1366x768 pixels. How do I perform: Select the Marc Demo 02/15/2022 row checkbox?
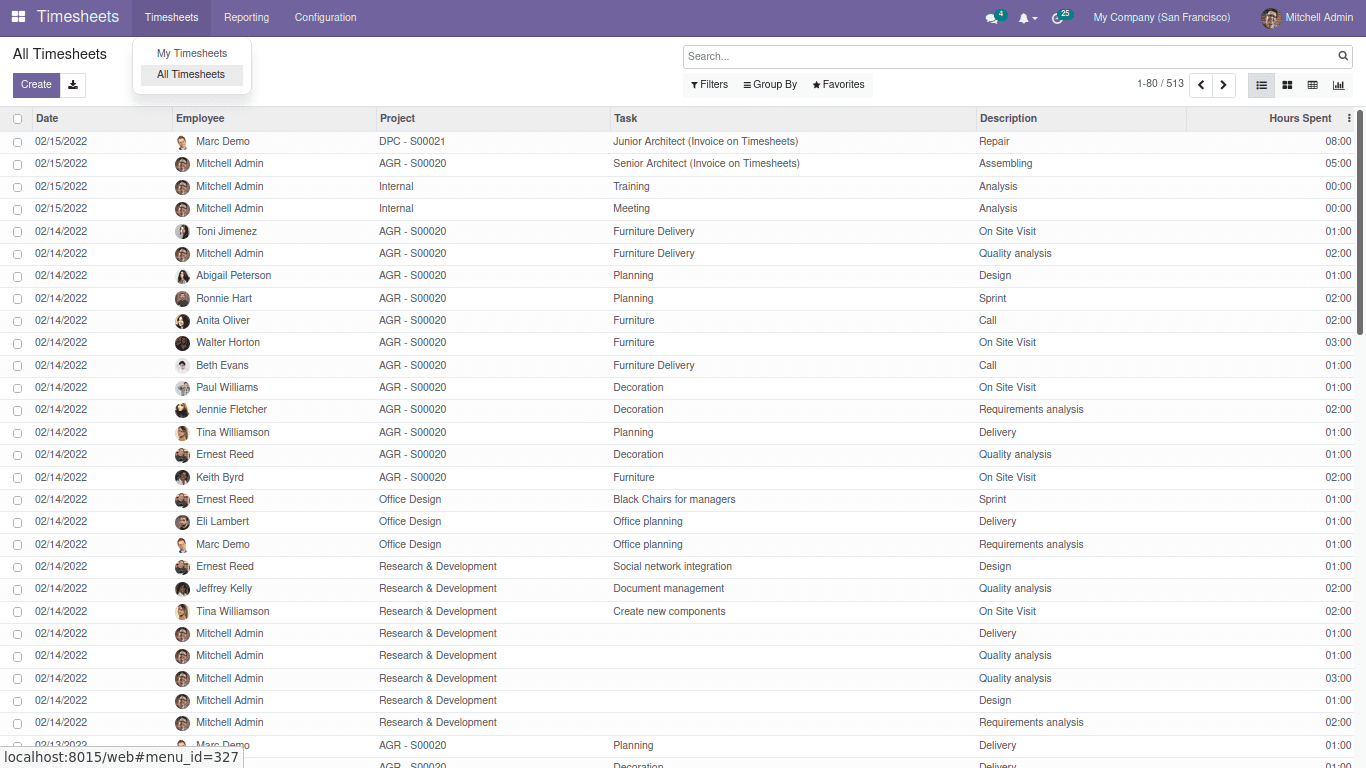click(17, 142)
